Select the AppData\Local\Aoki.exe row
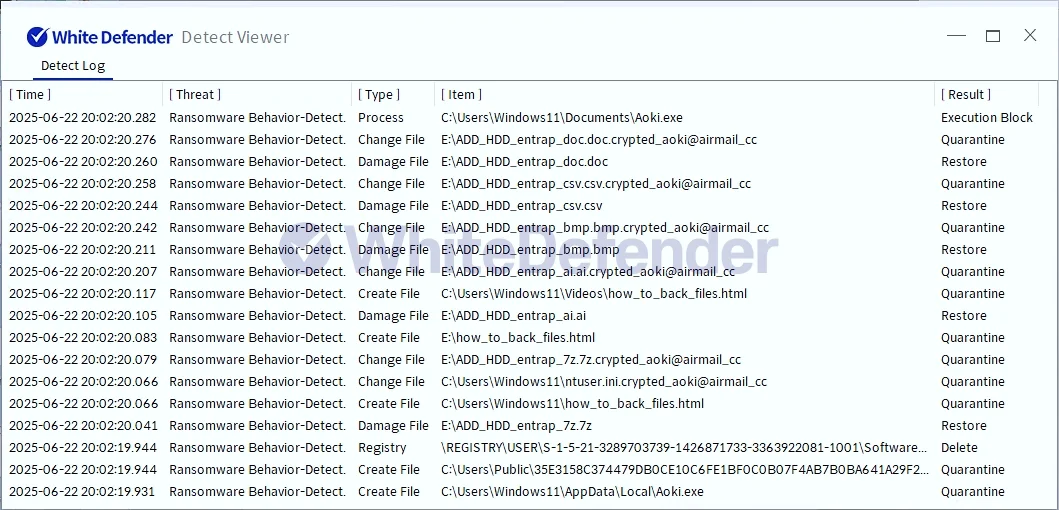1059x510 pixels. pos(572,492)
